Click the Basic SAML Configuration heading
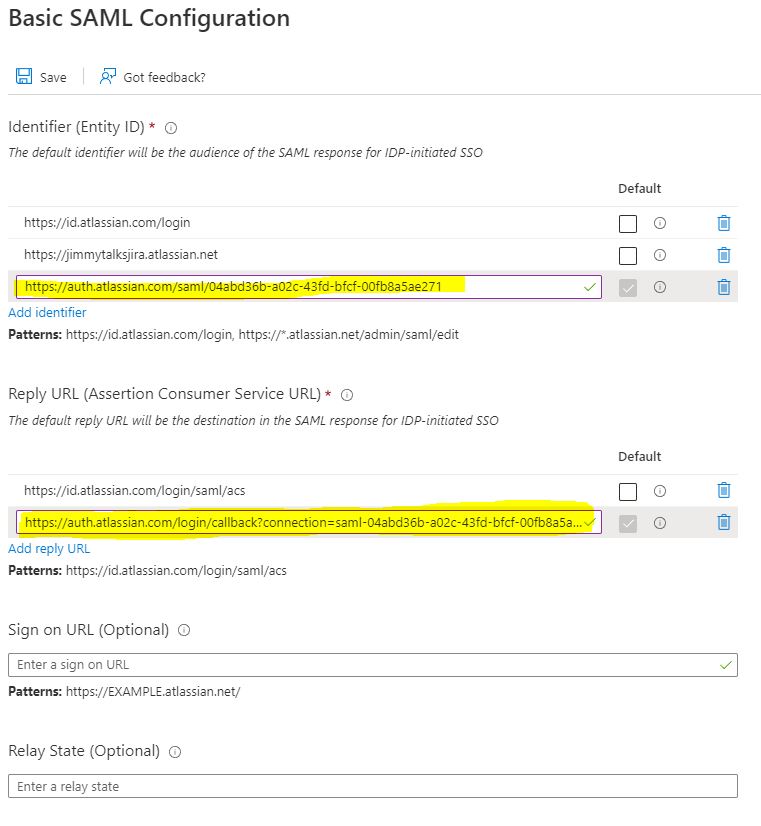 pyautogui.click(x=149, y=18)
